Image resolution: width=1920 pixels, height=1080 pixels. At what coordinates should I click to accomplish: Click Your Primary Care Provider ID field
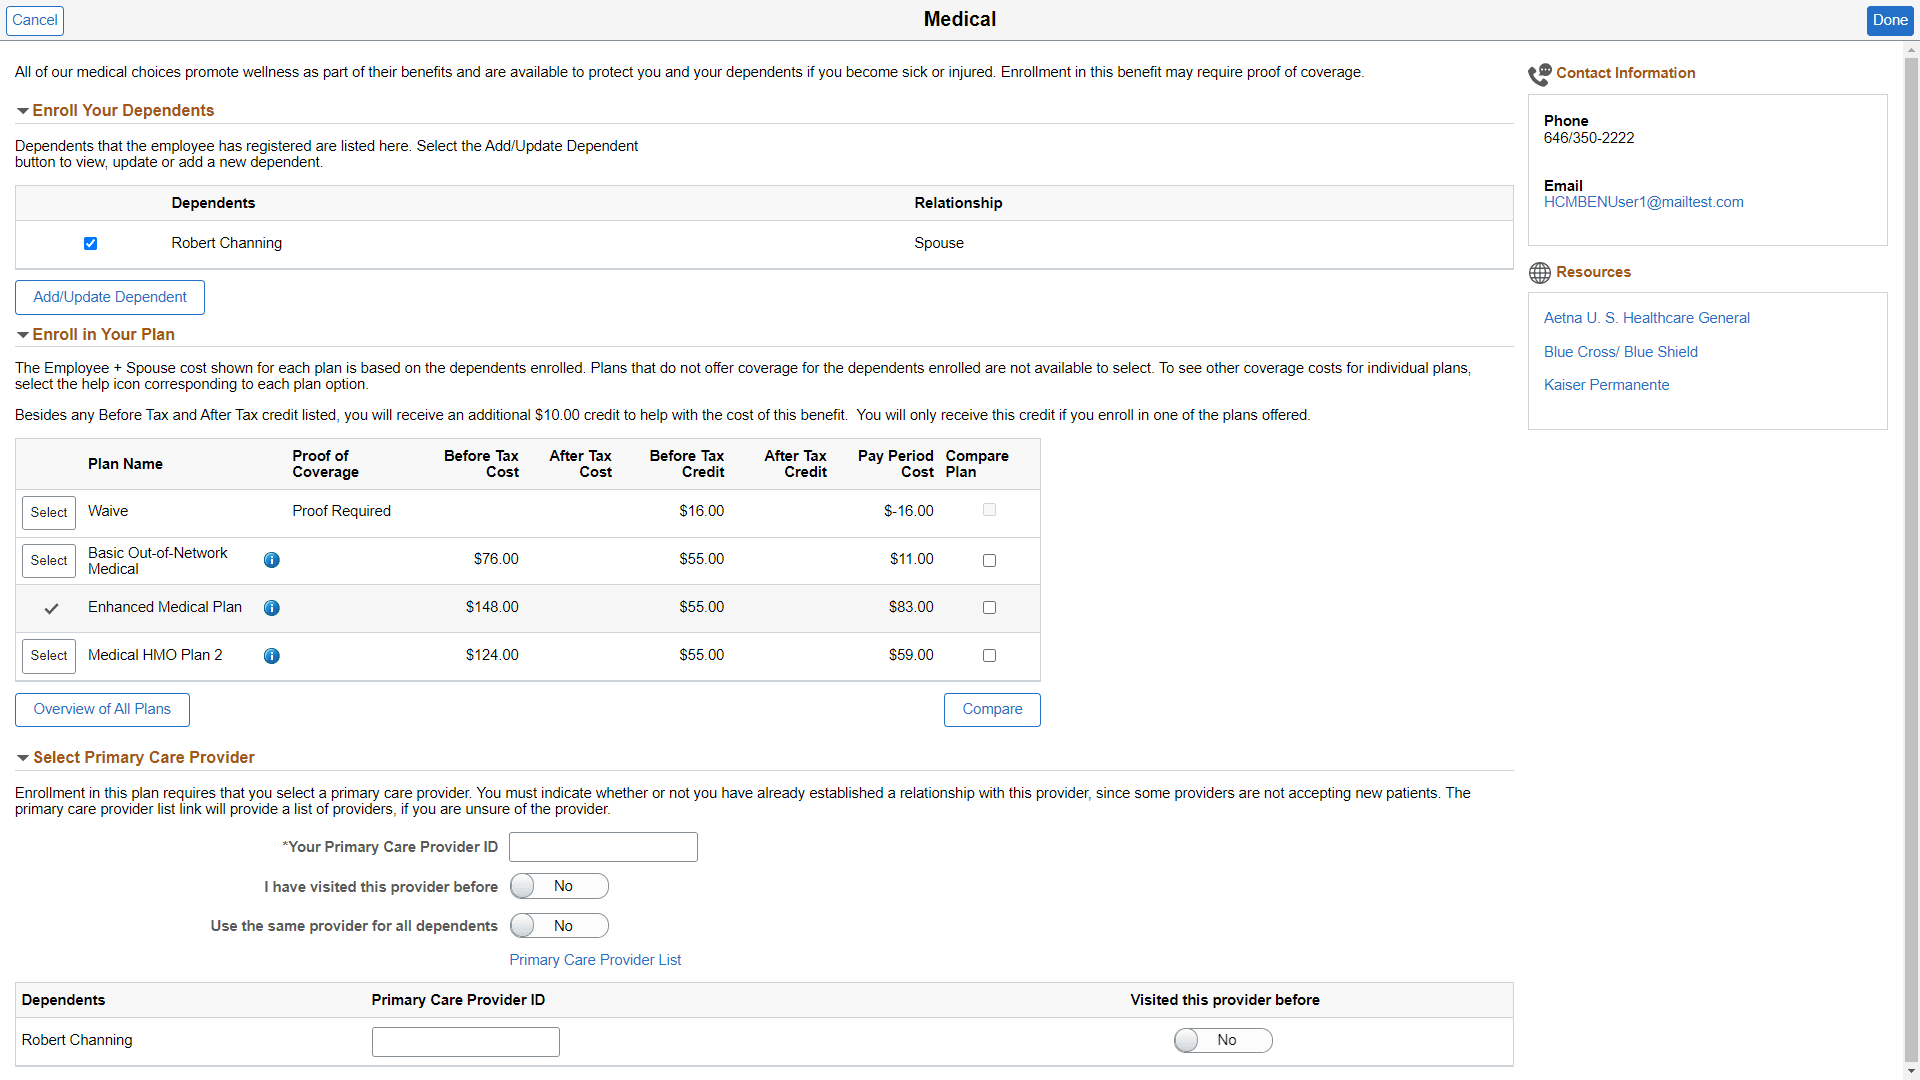pos(603,847)
